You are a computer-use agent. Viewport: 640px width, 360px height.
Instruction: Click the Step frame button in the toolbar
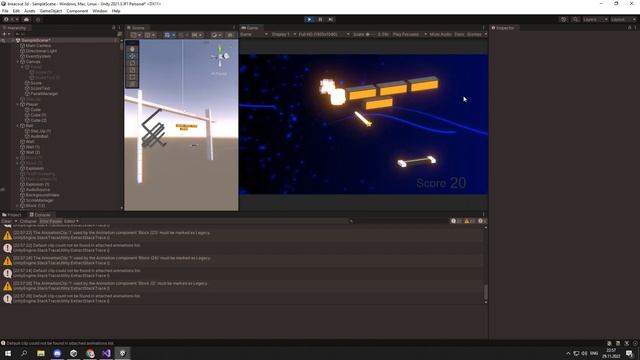(x=331, y=19)
